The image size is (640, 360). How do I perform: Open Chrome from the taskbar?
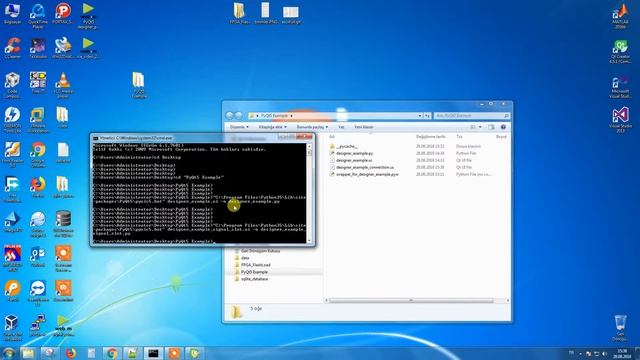coord(112,353)
